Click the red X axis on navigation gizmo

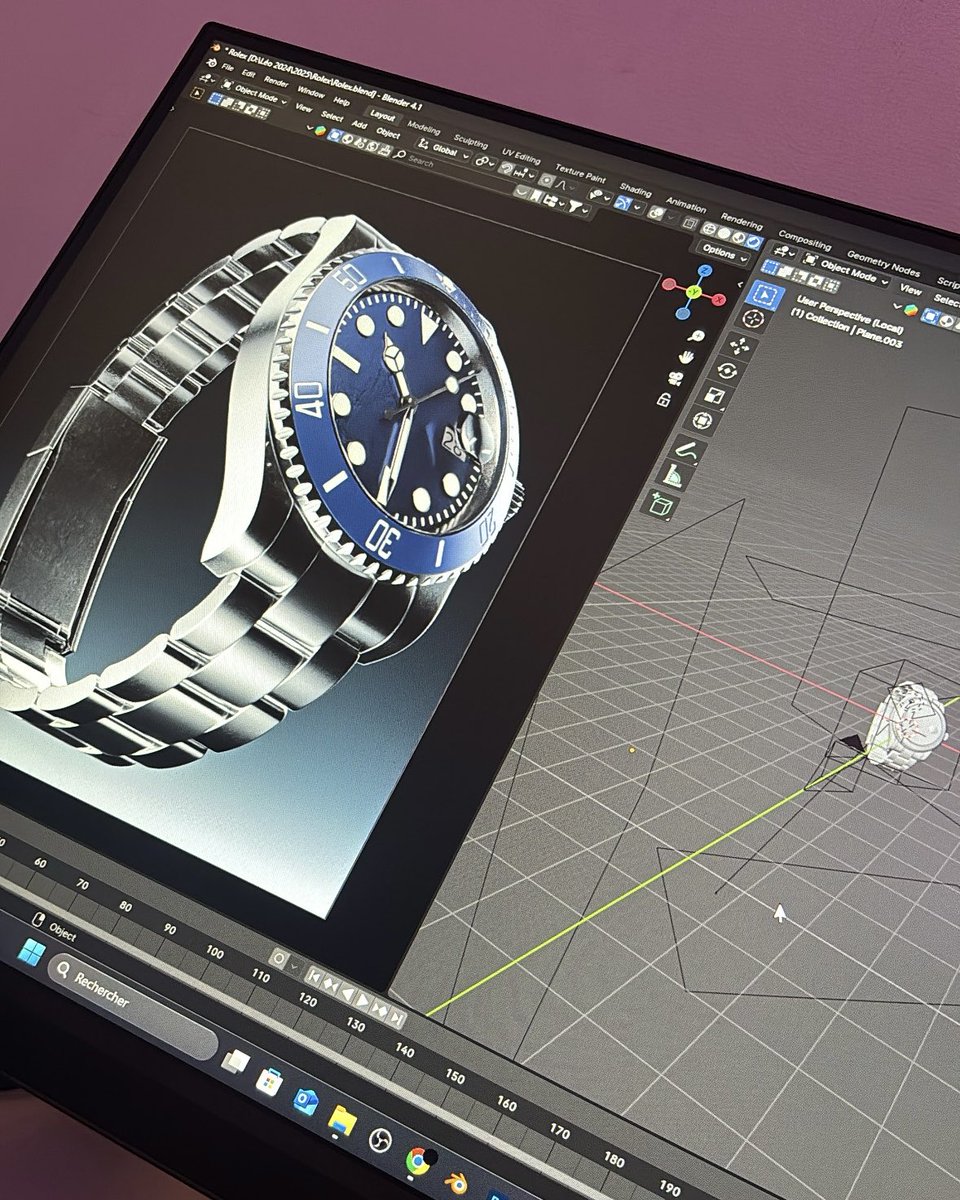(718, 299)
